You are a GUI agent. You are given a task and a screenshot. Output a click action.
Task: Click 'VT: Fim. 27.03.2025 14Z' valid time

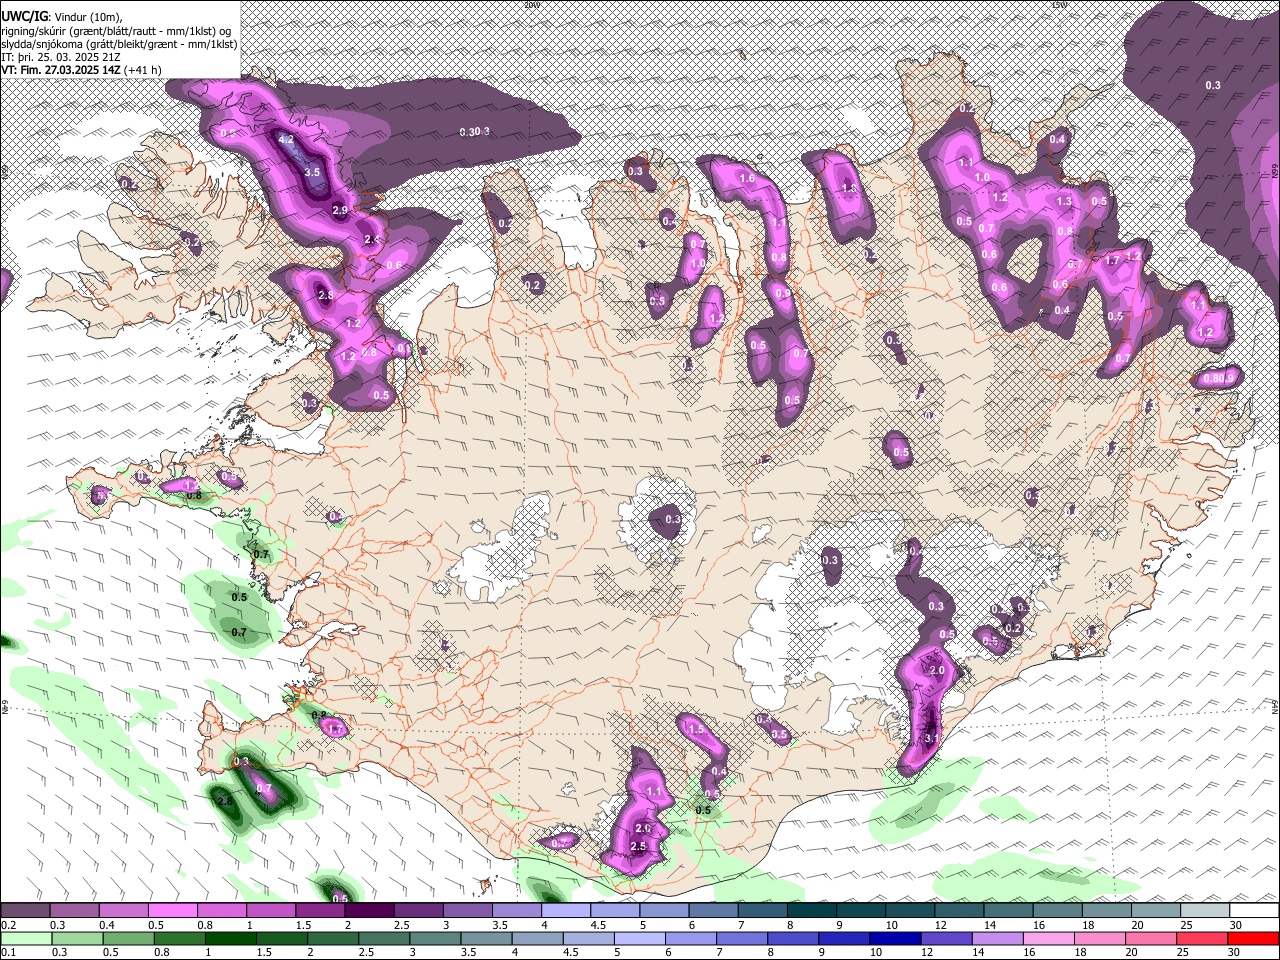tap(60, 70)
